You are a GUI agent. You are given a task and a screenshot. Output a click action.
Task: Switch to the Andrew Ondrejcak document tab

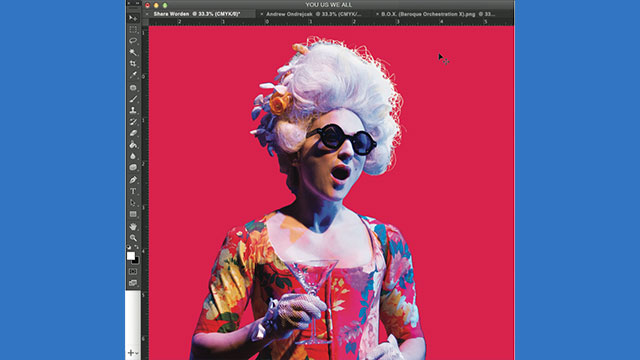(x=313, y=14)
